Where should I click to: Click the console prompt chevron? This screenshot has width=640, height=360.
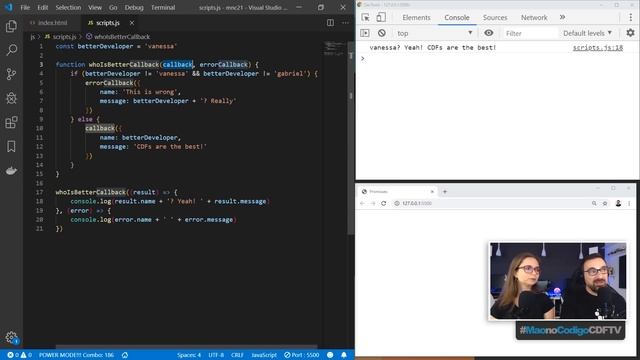(x=362, y=59)
